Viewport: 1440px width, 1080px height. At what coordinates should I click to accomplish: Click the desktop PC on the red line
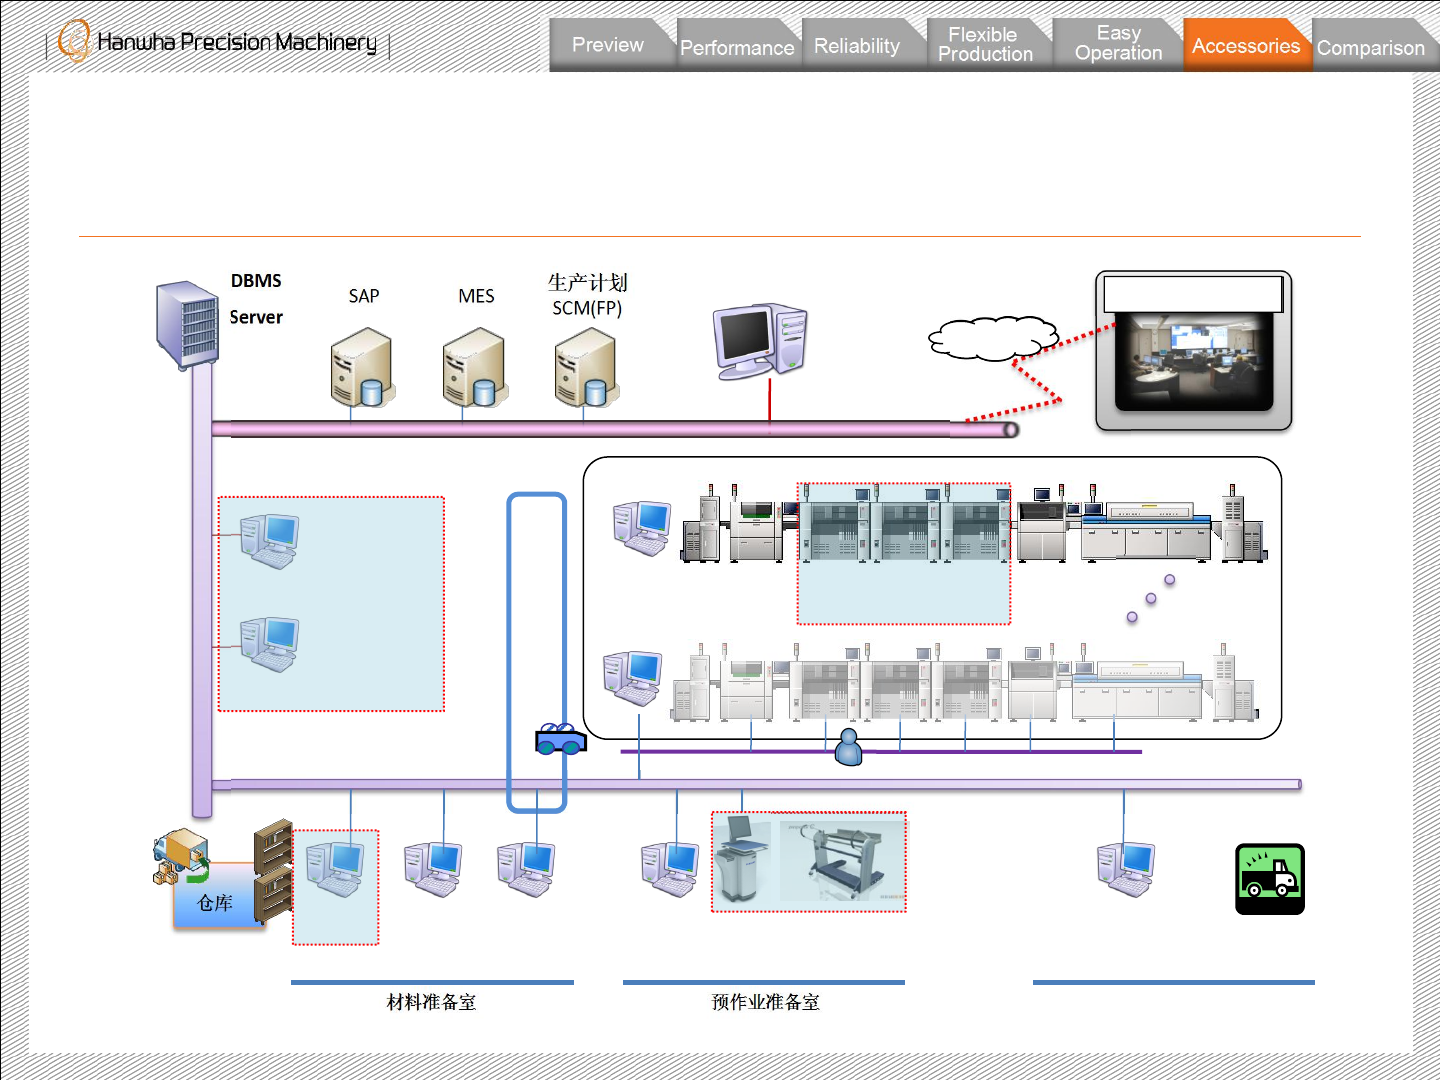point(760,341)
